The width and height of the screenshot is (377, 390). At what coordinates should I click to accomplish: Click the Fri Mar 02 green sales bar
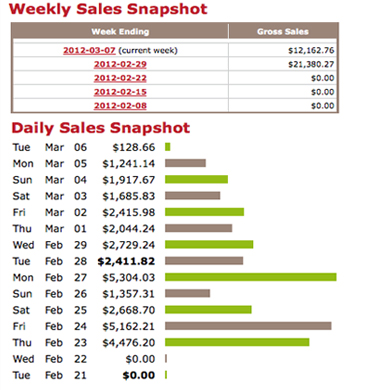pyautogui.click(x=204, y=212)
